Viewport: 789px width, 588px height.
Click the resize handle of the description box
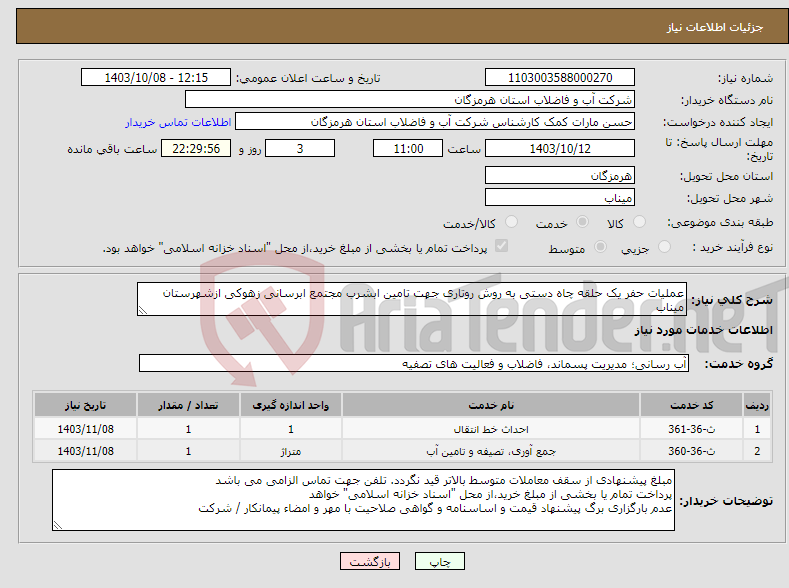(143, 310)
